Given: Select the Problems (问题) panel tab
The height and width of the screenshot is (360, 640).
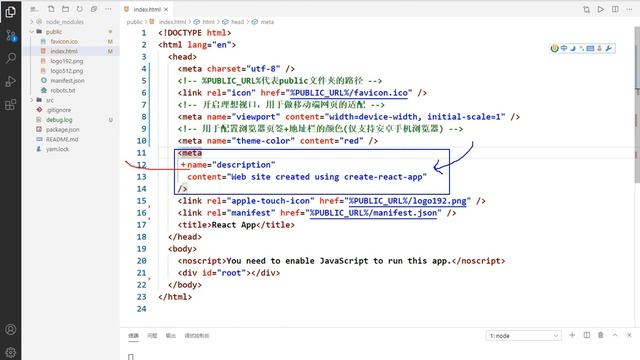Looking at the screenshot, I should 152,336.
